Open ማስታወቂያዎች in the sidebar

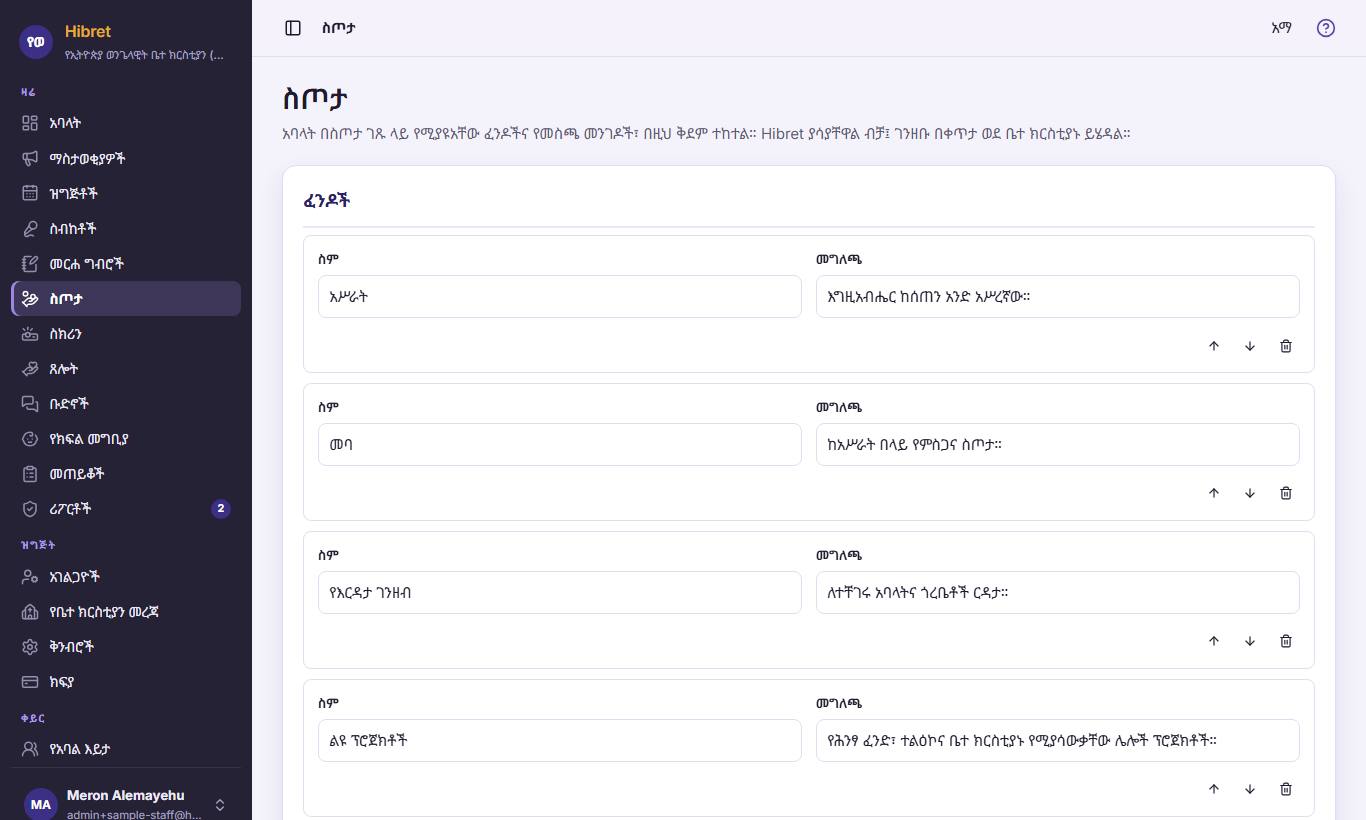pos(126,158)
